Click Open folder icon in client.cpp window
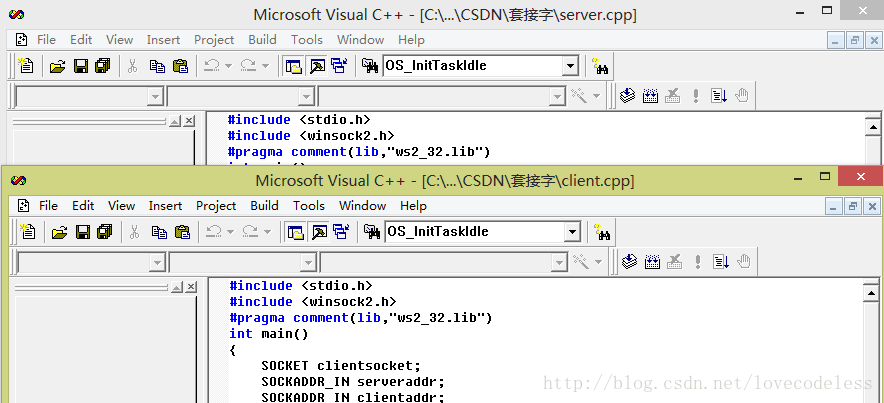Image resolution: width=884 pixels, height=403 pixels. point(59,232)
